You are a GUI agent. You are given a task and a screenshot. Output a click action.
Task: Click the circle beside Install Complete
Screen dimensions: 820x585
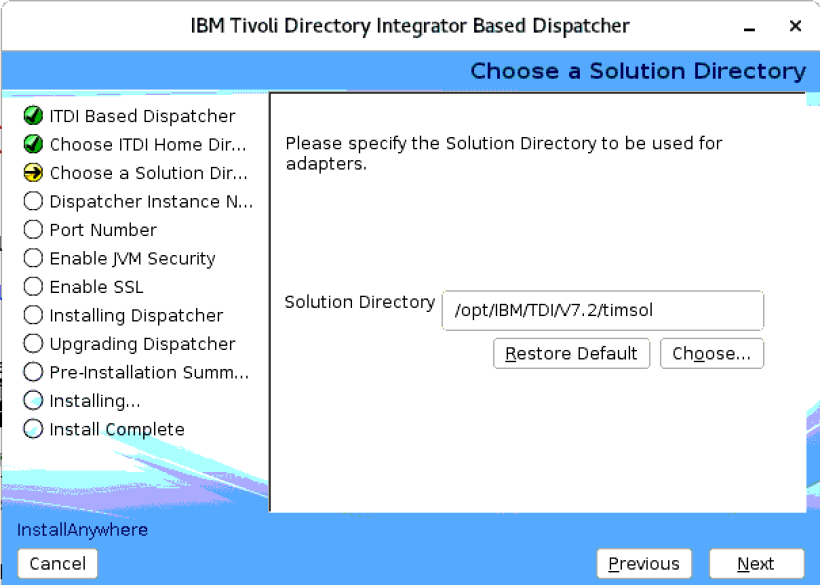[x=33, y=429]
